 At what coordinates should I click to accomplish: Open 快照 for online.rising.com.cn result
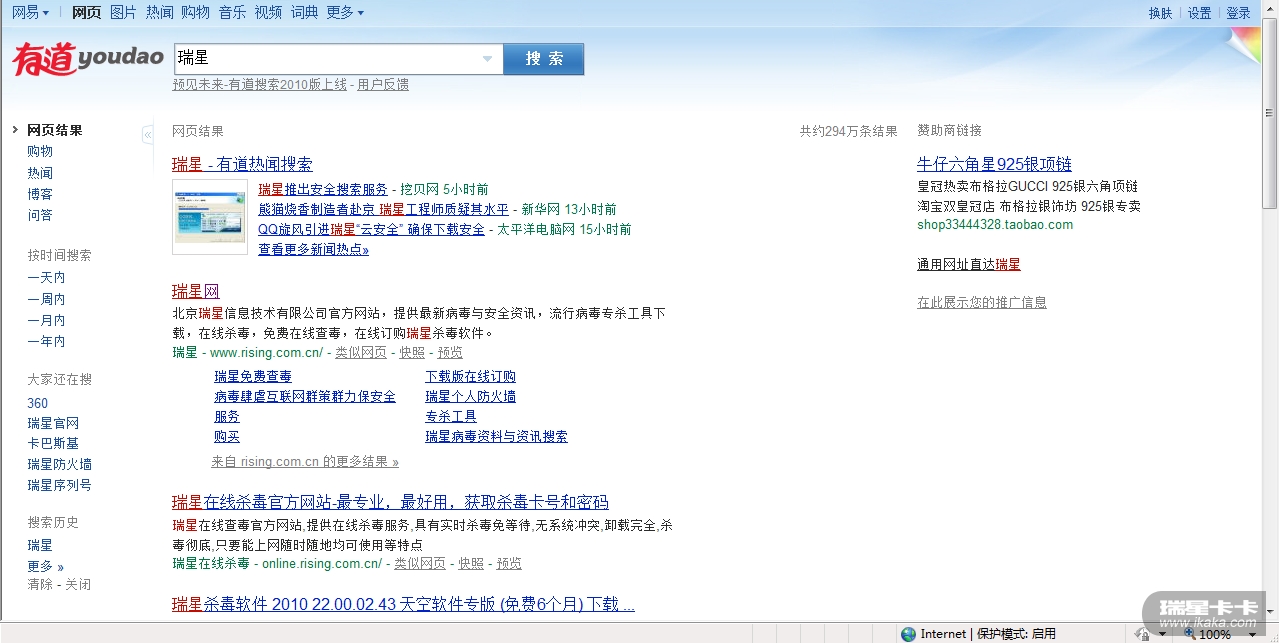(x=471, y=563)
